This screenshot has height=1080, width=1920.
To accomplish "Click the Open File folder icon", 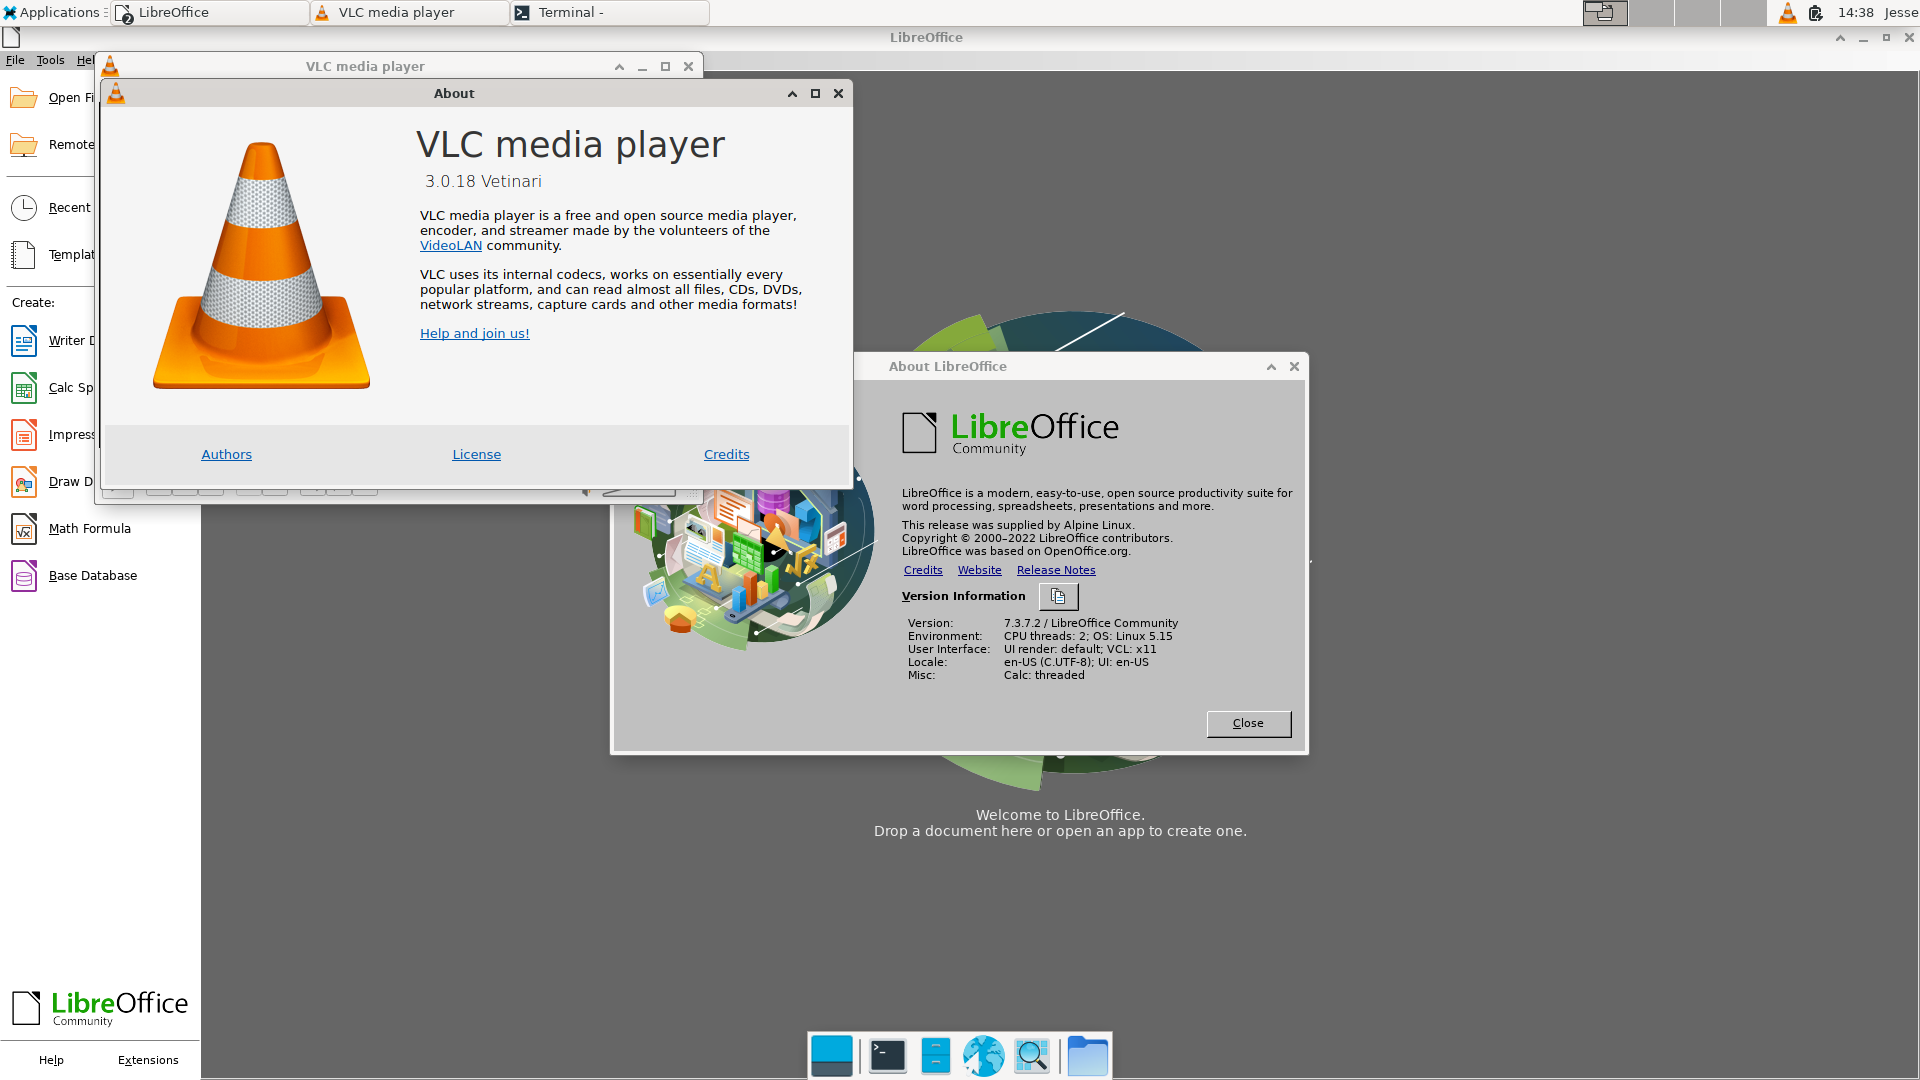I will pyautogui.click(x=24, y=98).
